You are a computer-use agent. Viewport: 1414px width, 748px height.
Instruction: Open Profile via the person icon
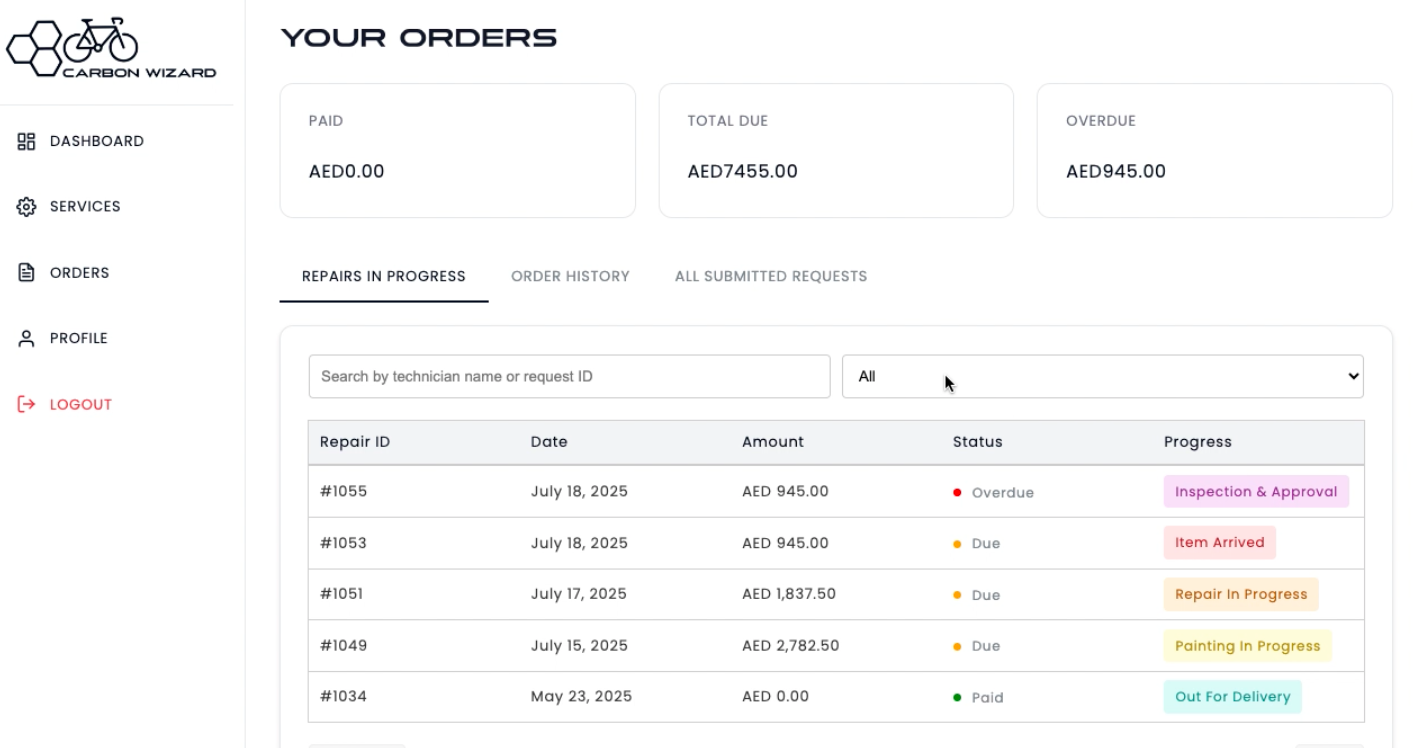click(x=25, y=338)
